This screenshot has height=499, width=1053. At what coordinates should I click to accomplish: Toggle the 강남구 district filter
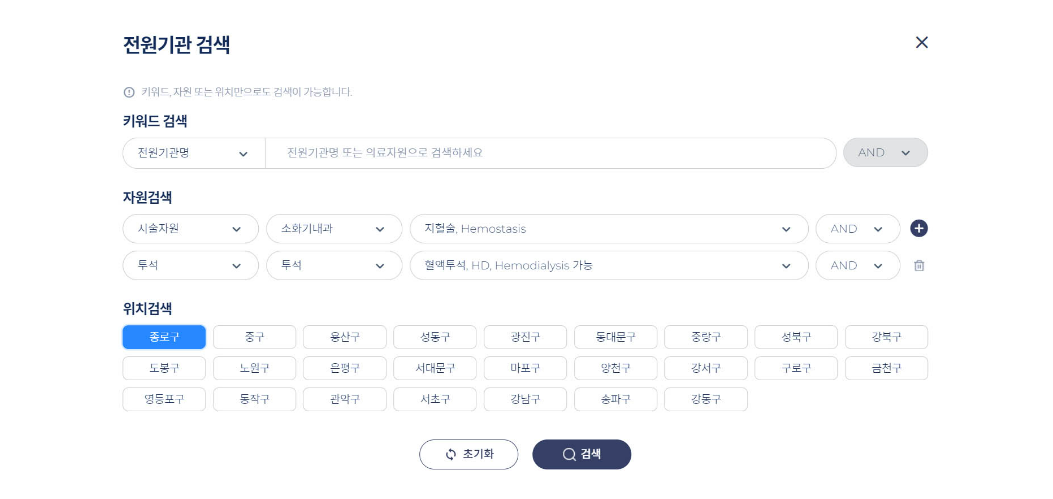[525, 399]
